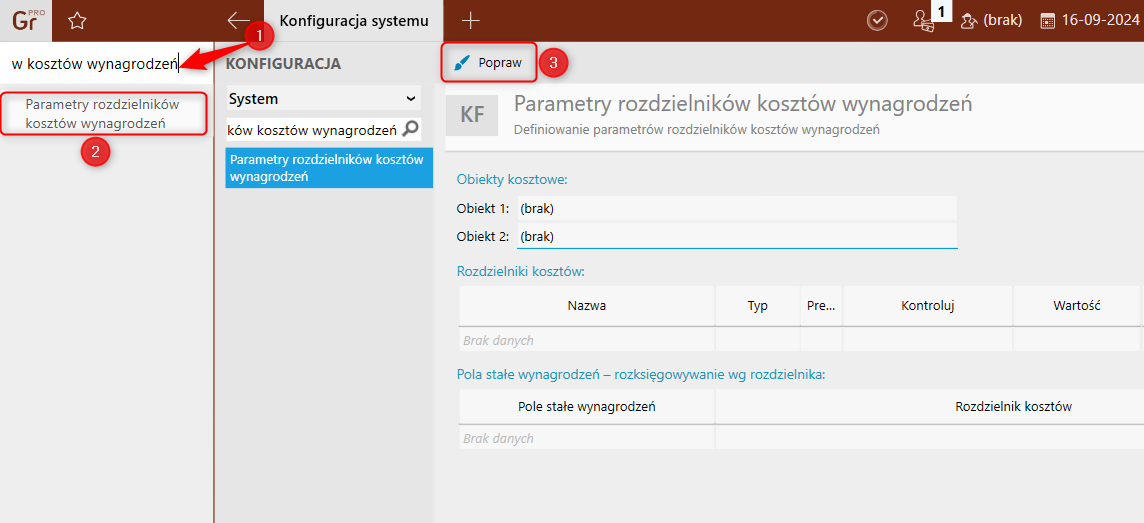Image resolution: width=1144 pixels, height=523 pixels.
Task: Open the Gr PRO application logo menu
Action: click(26, 20)
